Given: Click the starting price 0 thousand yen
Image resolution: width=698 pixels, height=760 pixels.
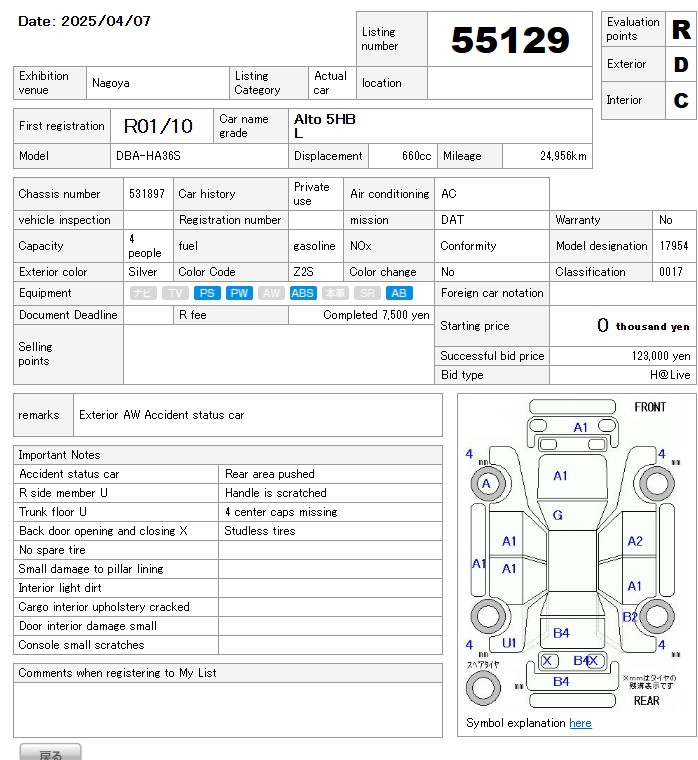Looking at the screenshot, I should pyautogui.click(x=643, y=326).
